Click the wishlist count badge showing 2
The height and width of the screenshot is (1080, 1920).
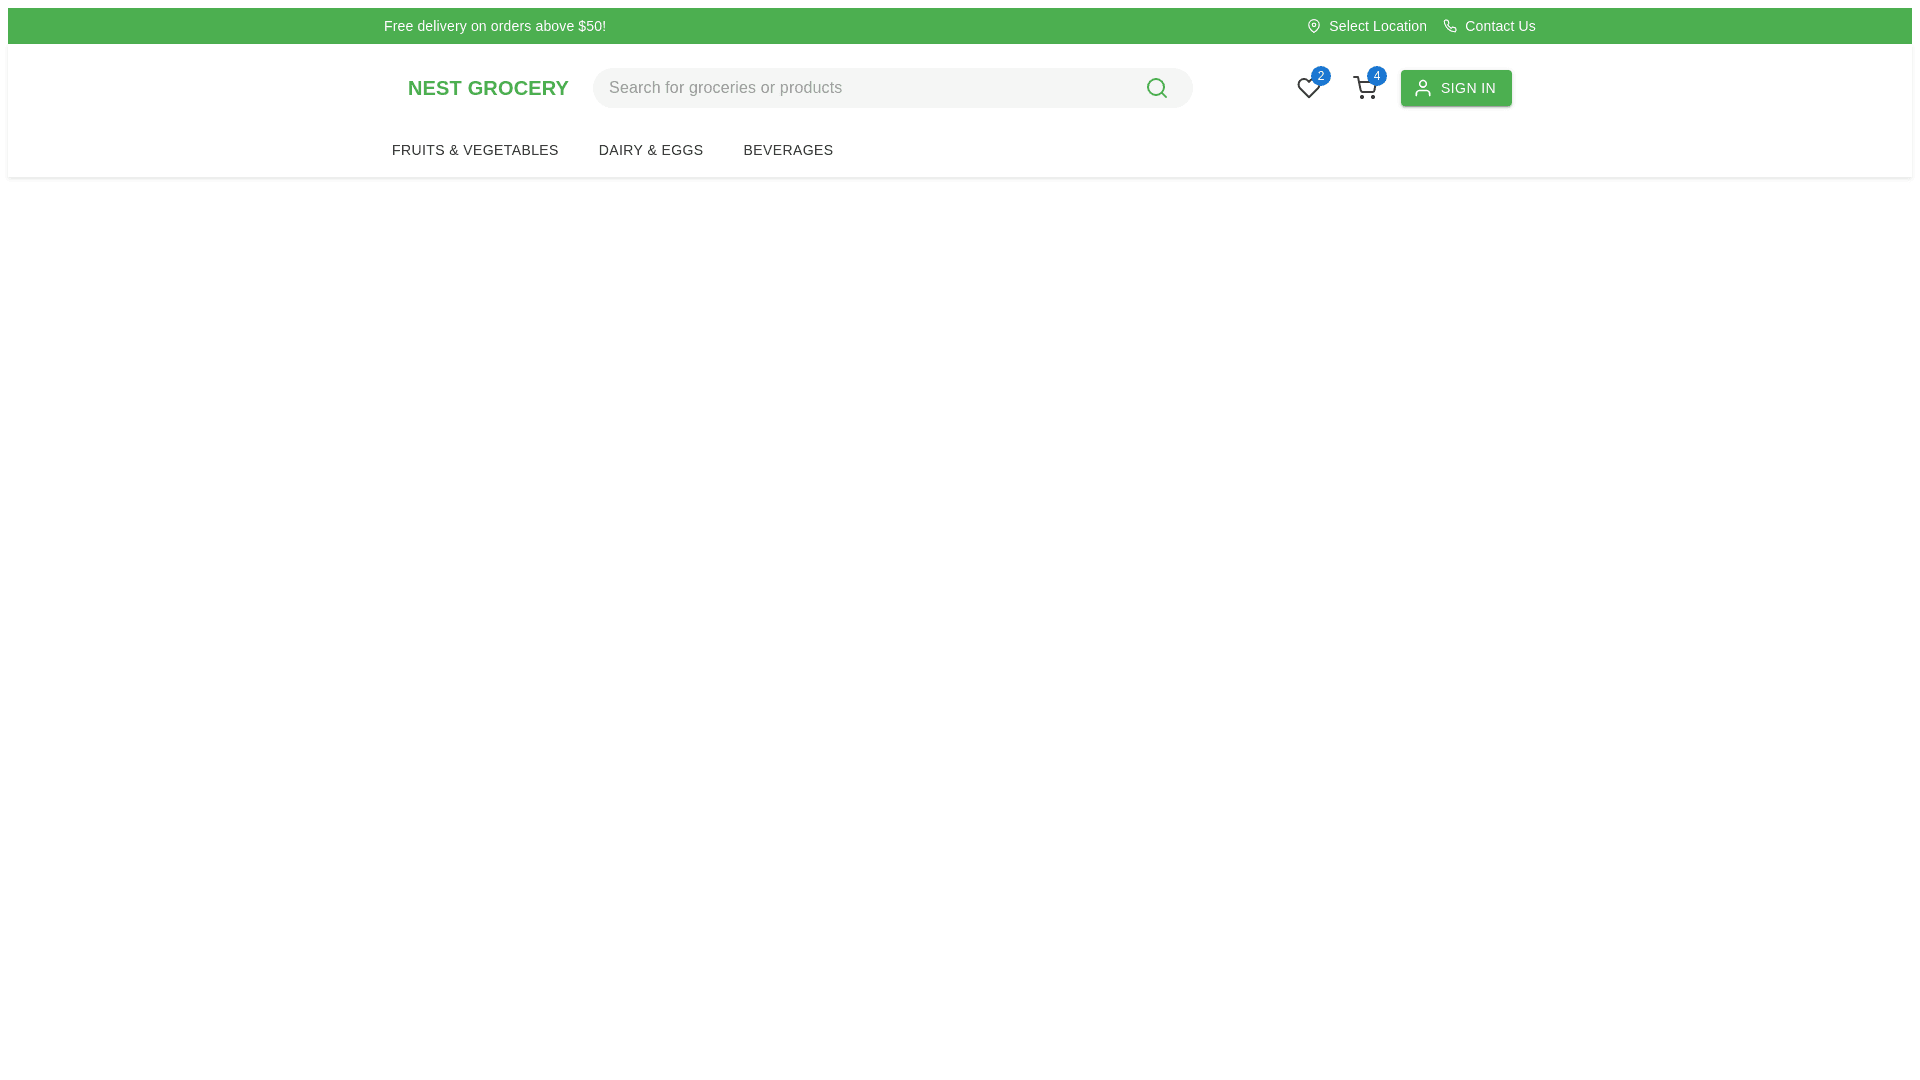coord(1321,76)
